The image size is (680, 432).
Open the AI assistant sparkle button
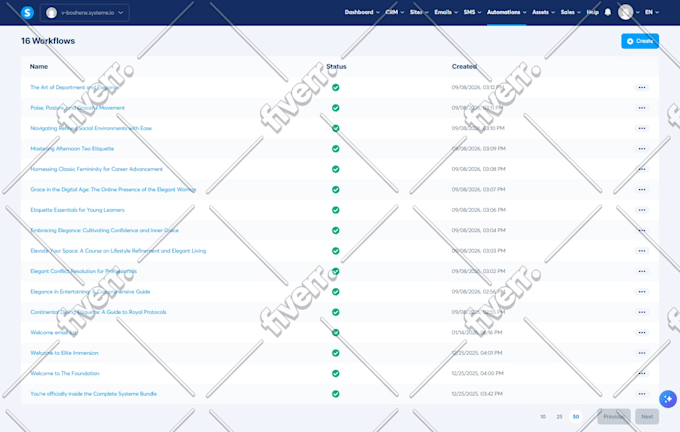[668, 399]
